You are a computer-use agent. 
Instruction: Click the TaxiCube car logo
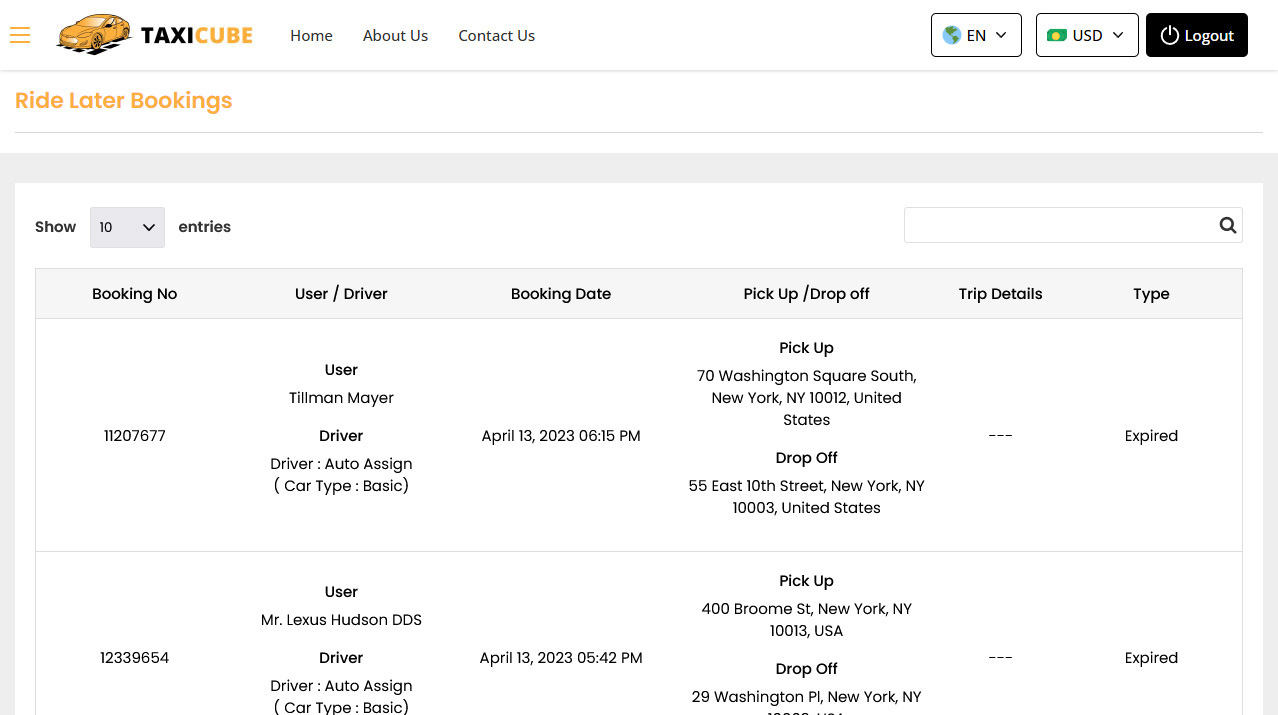click(94, 35)
